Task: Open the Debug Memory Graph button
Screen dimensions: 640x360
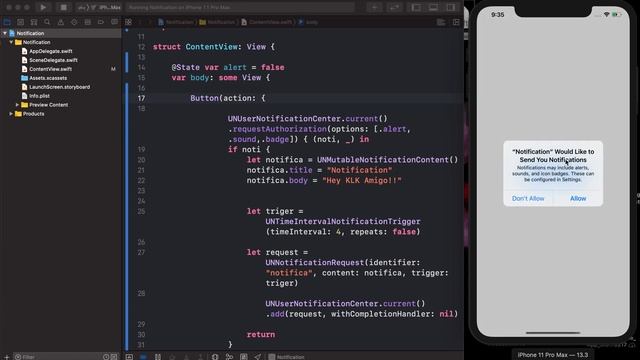Action: point(229,357)
